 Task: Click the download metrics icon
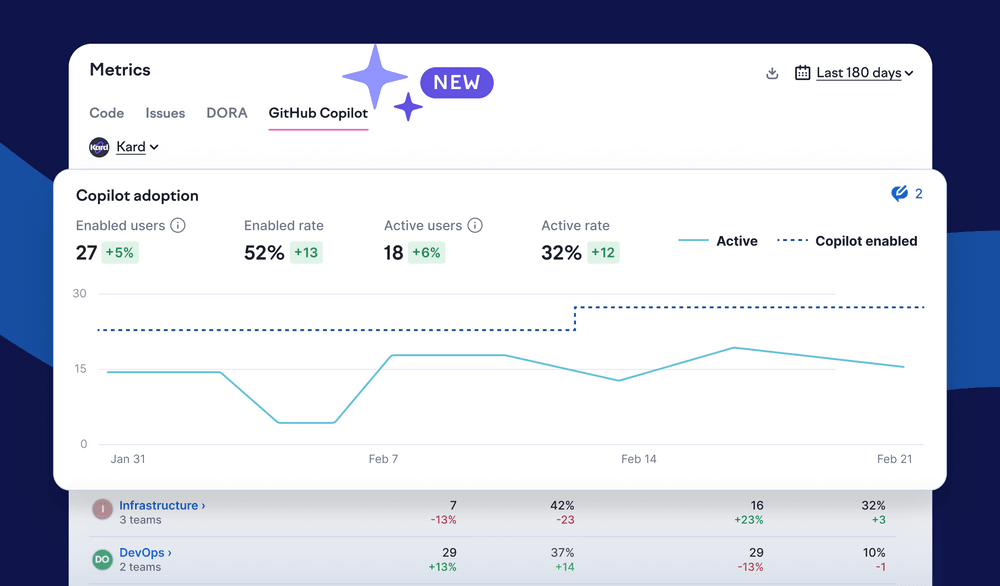pos(772,73)
